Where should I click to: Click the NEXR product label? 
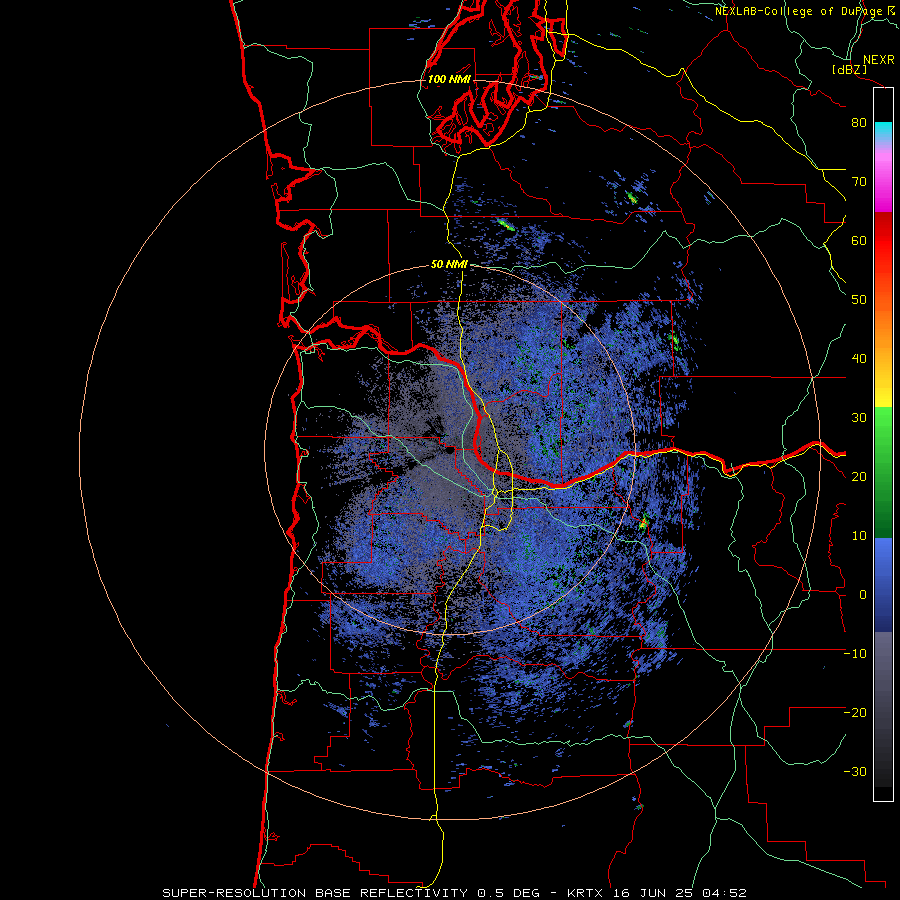[878, 60]
